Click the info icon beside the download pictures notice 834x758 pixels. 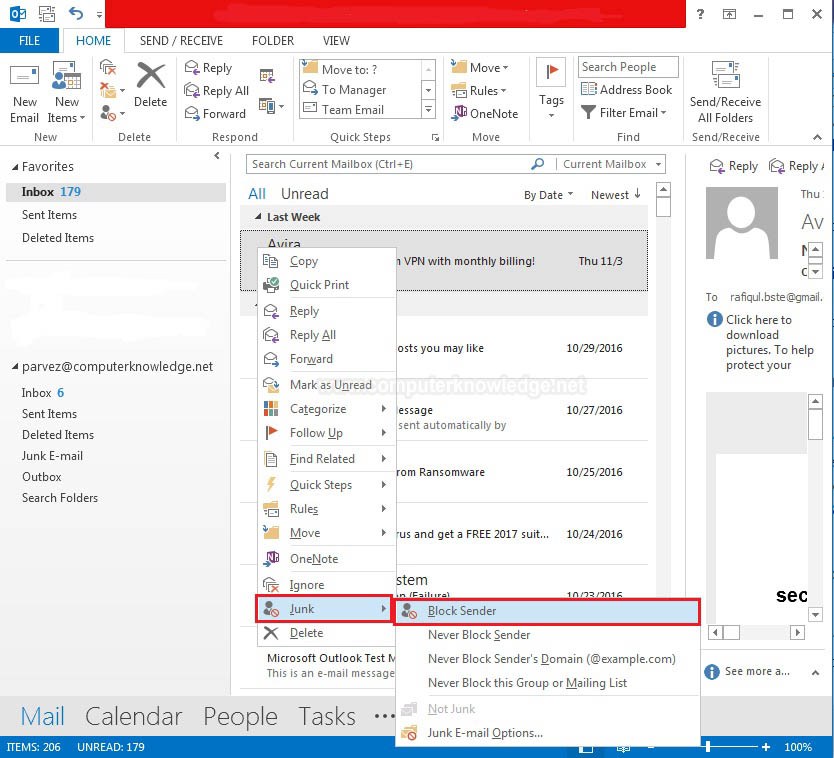pos(714,319)
